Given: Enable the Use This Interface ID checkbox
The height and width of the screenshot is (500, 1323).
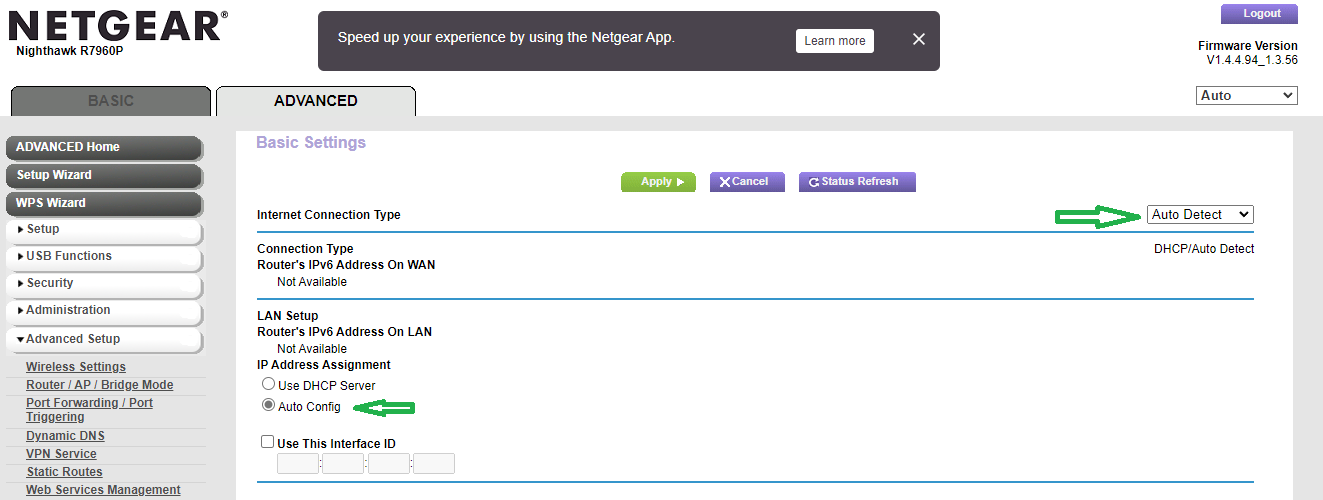Looking at the screenshot, I should pos(267,442).
